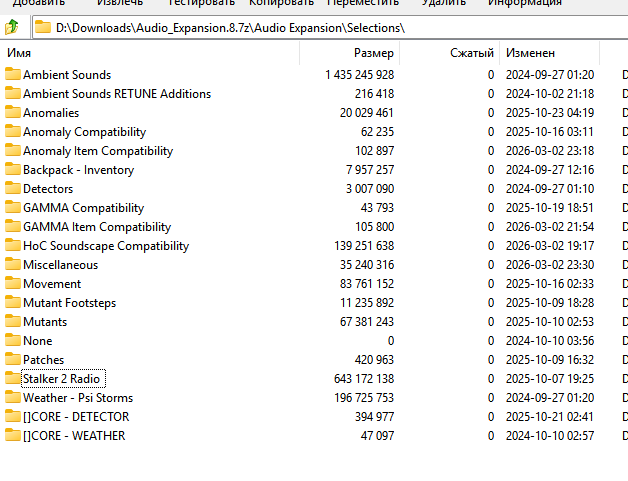
Task: Click the name []CORE - WEATHER
Action: [x=74, y=436]
